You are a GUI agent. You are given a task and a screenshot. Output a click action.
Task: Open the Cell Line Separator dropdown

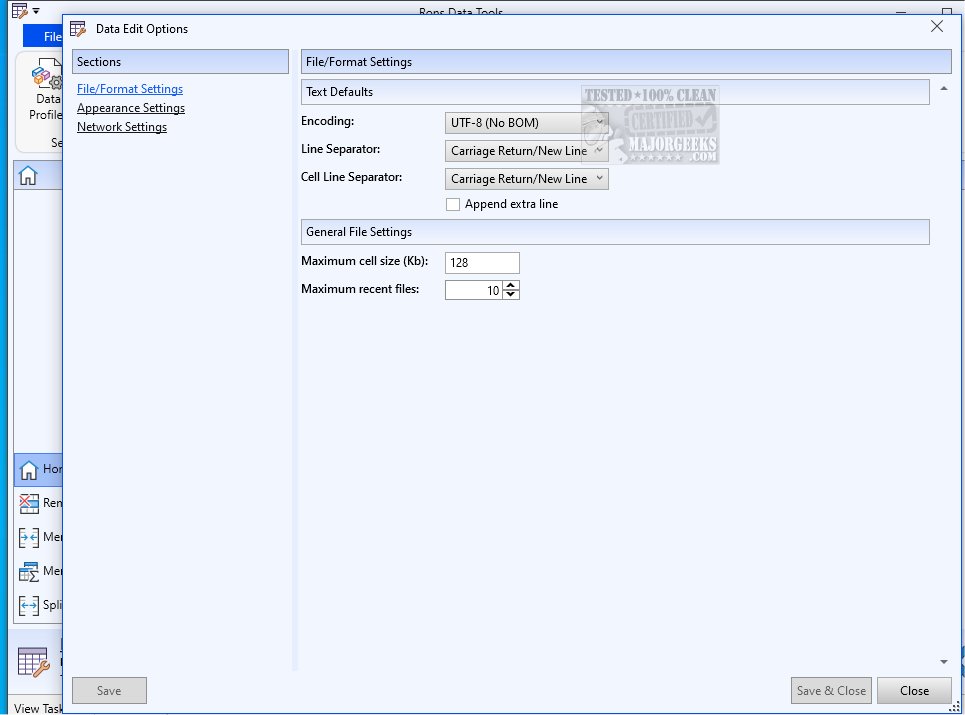[x=526, y=178]
